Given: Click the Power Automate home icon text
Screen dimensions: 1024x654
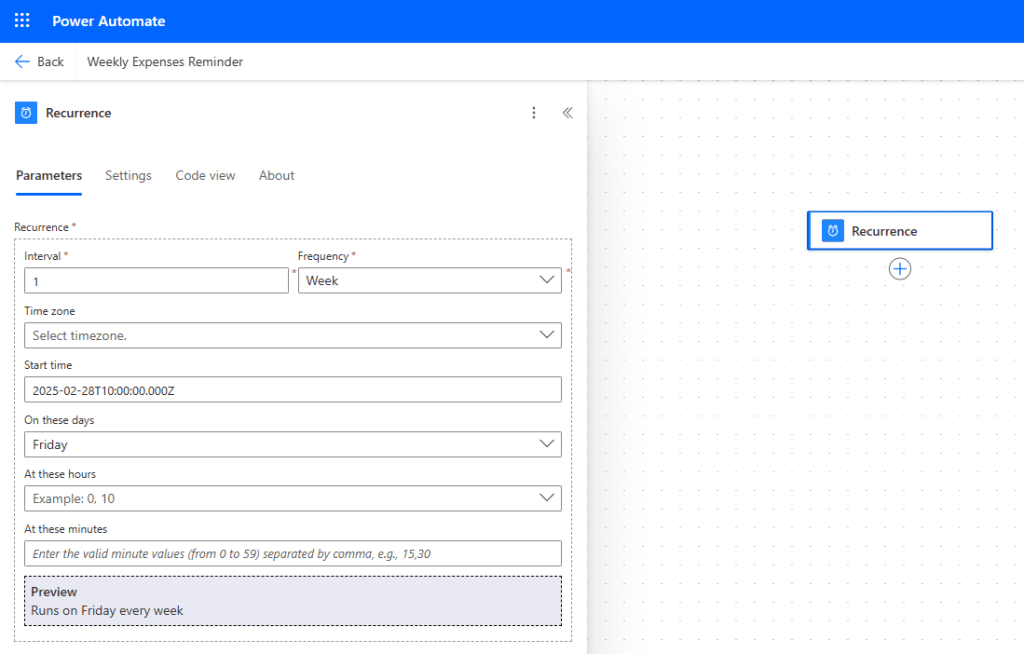Looking at the screenshot, I should 109,19.
